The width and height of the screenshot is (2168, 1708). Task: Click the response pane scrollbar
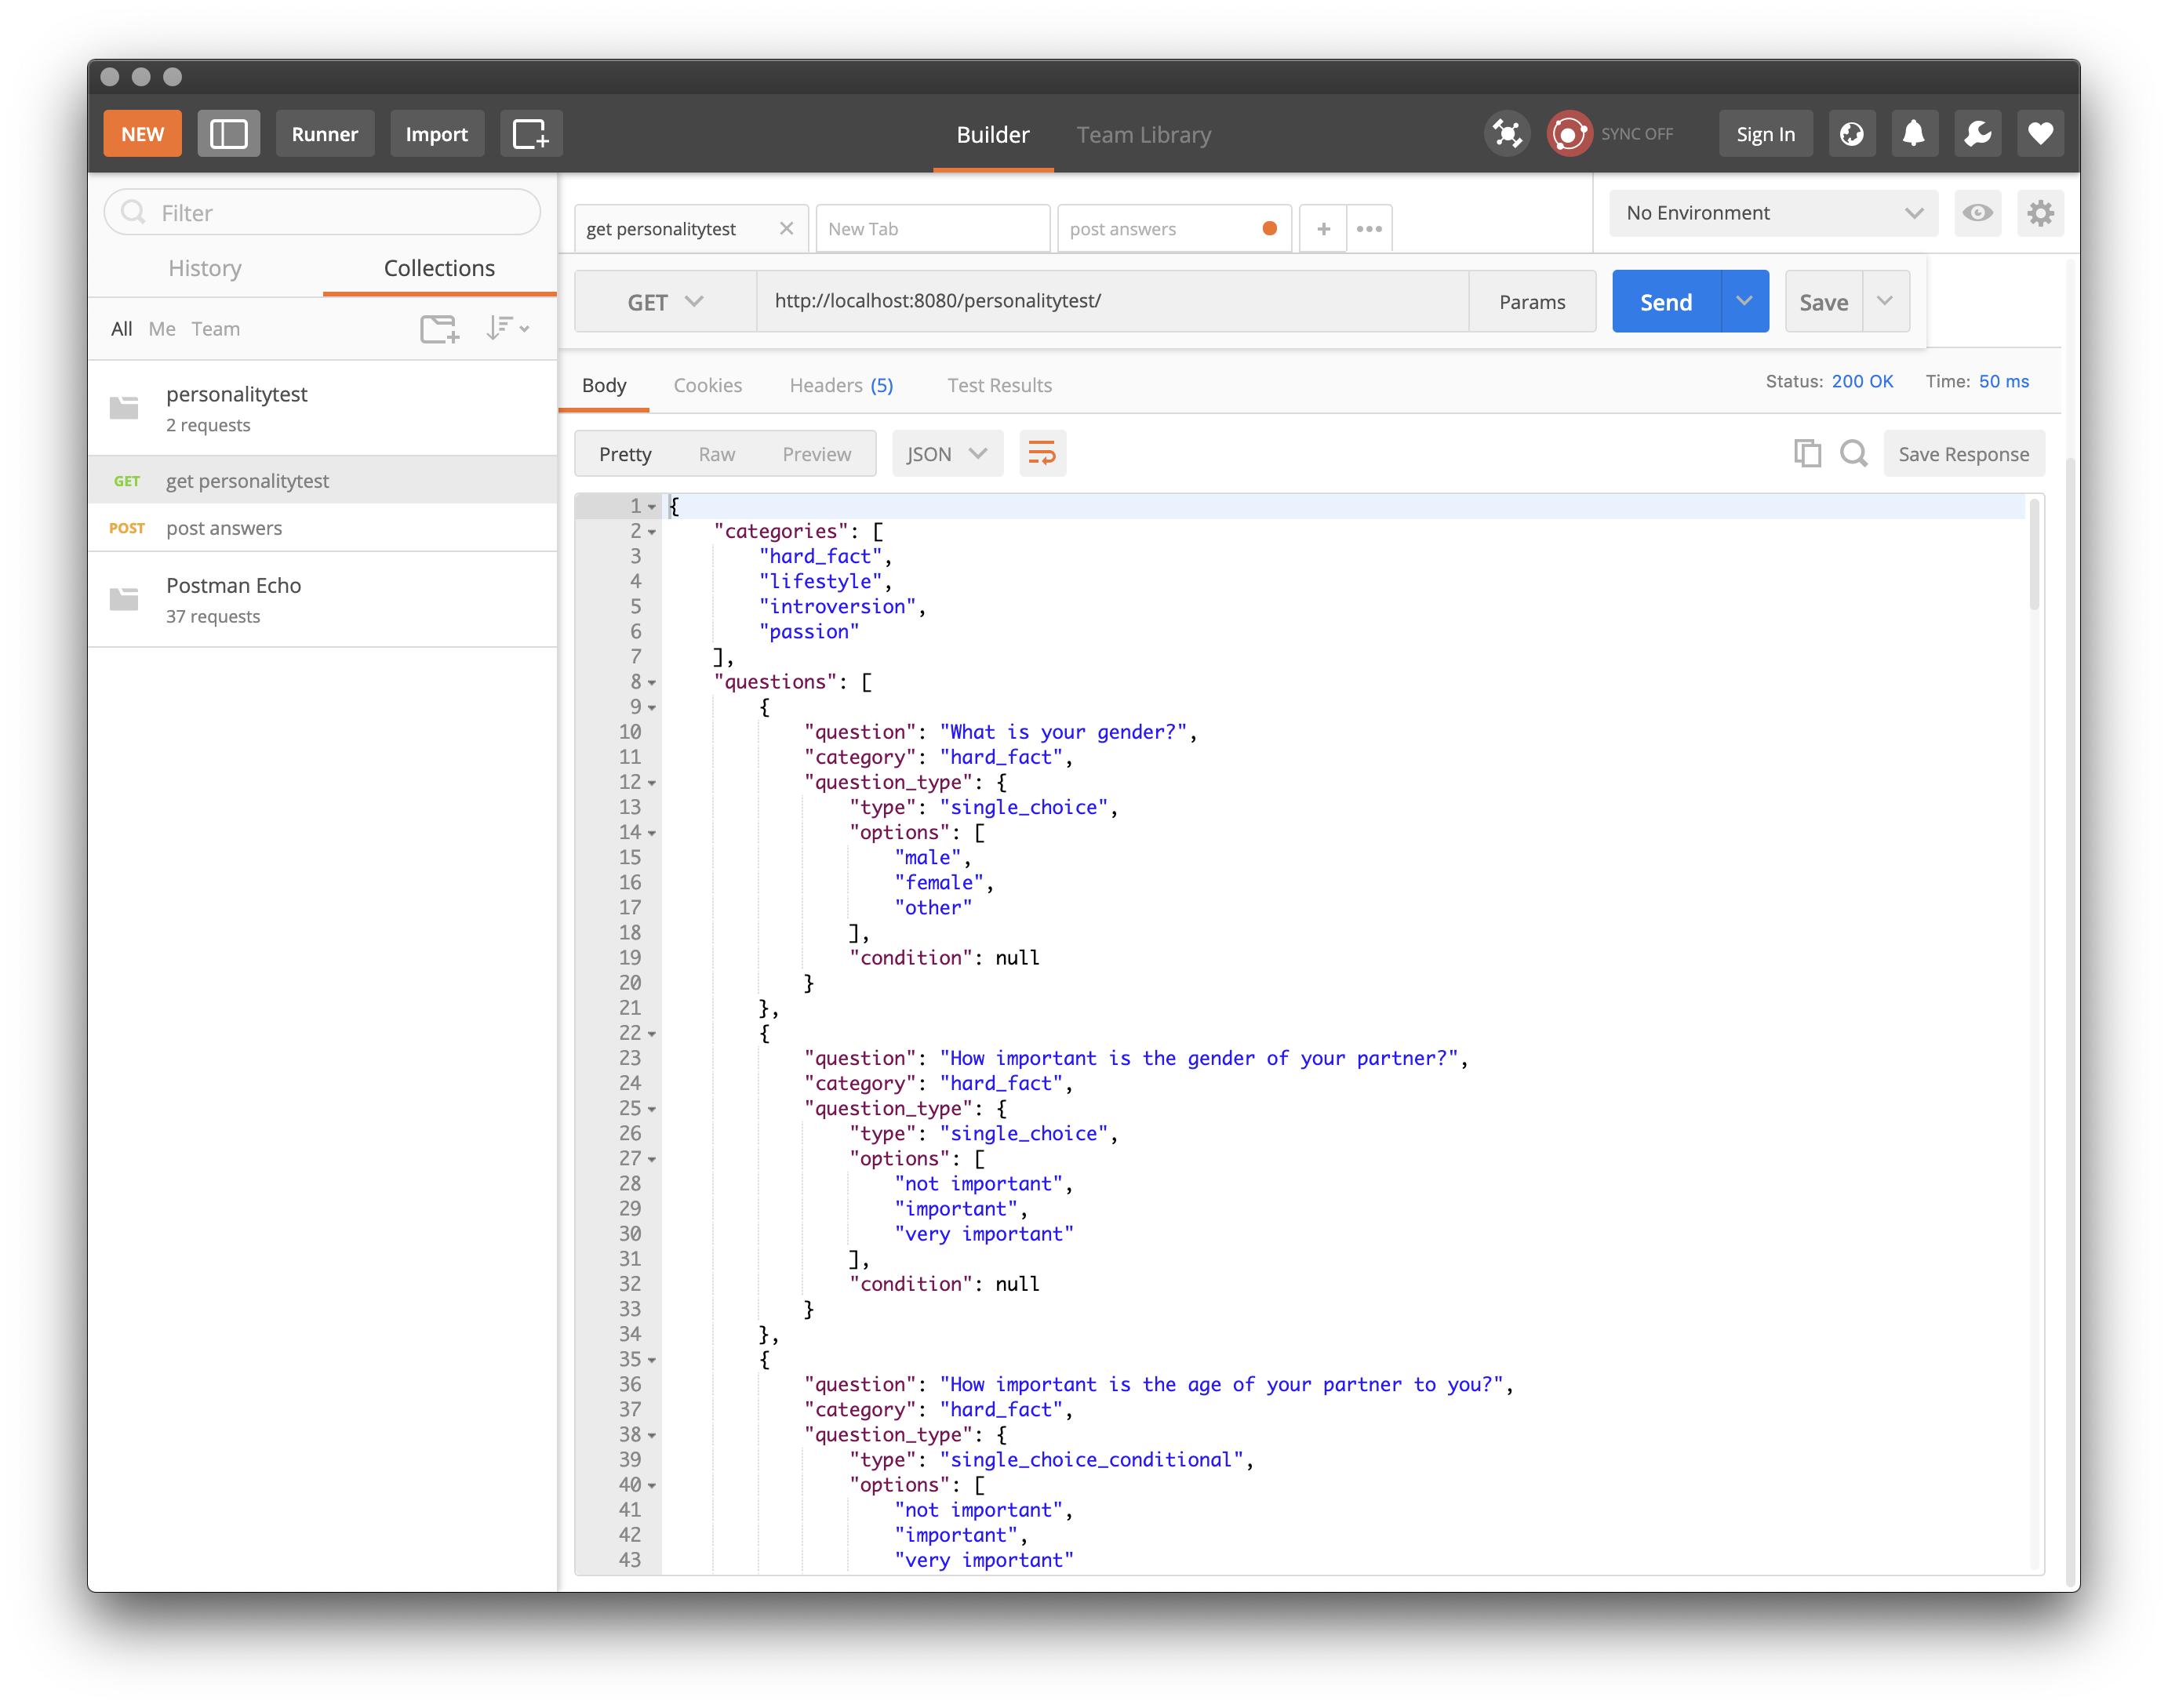coord(2034,555)
